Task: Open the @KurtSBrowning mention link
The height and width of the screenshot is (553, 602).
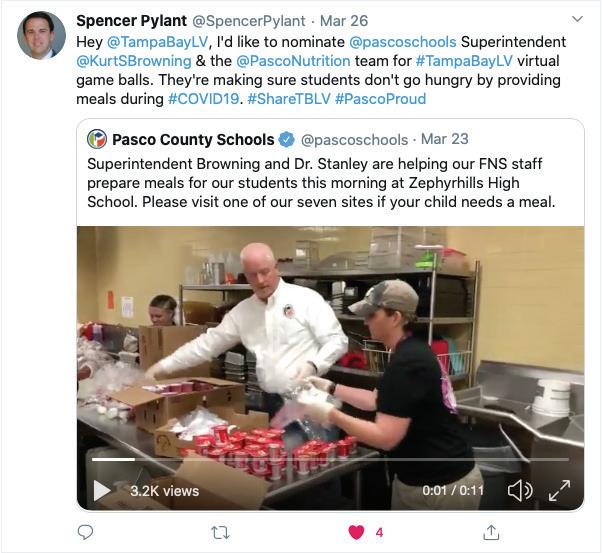Action: (134, 61)
